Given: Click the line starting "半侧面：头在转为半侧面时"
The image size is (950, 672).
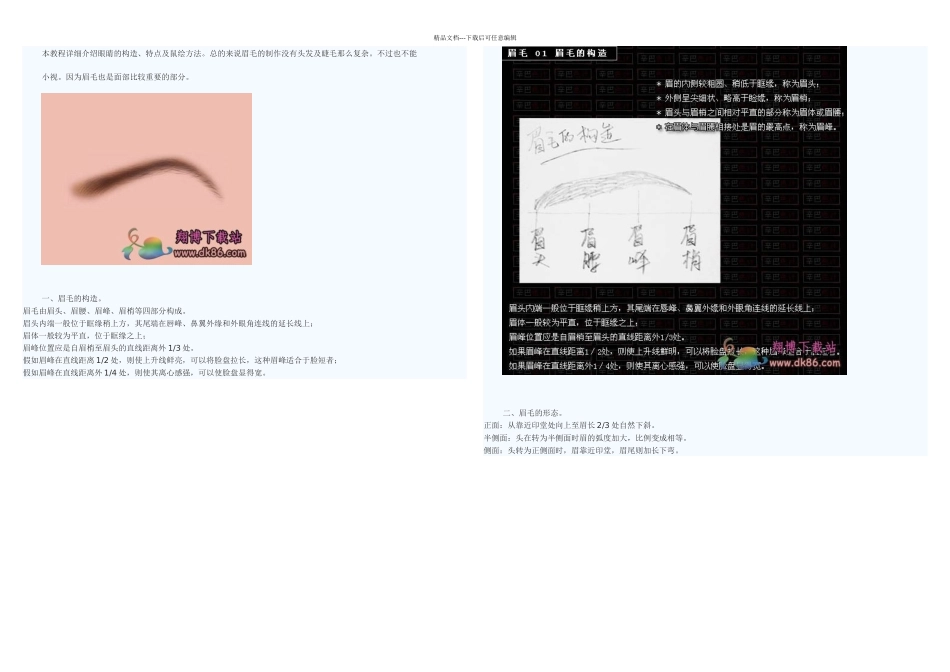Looking at the screenshot, I should click(586, 437).
